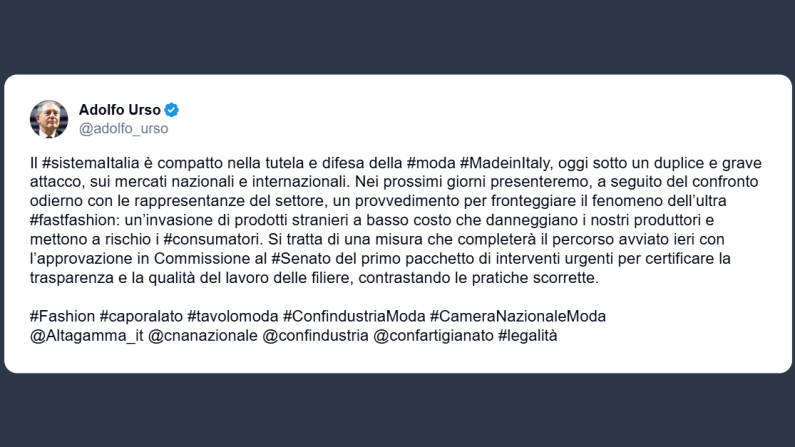Screen dimensions: 795x447
Task: Open the @adolfo_urso handle link
Action: (x=123, y=128)
